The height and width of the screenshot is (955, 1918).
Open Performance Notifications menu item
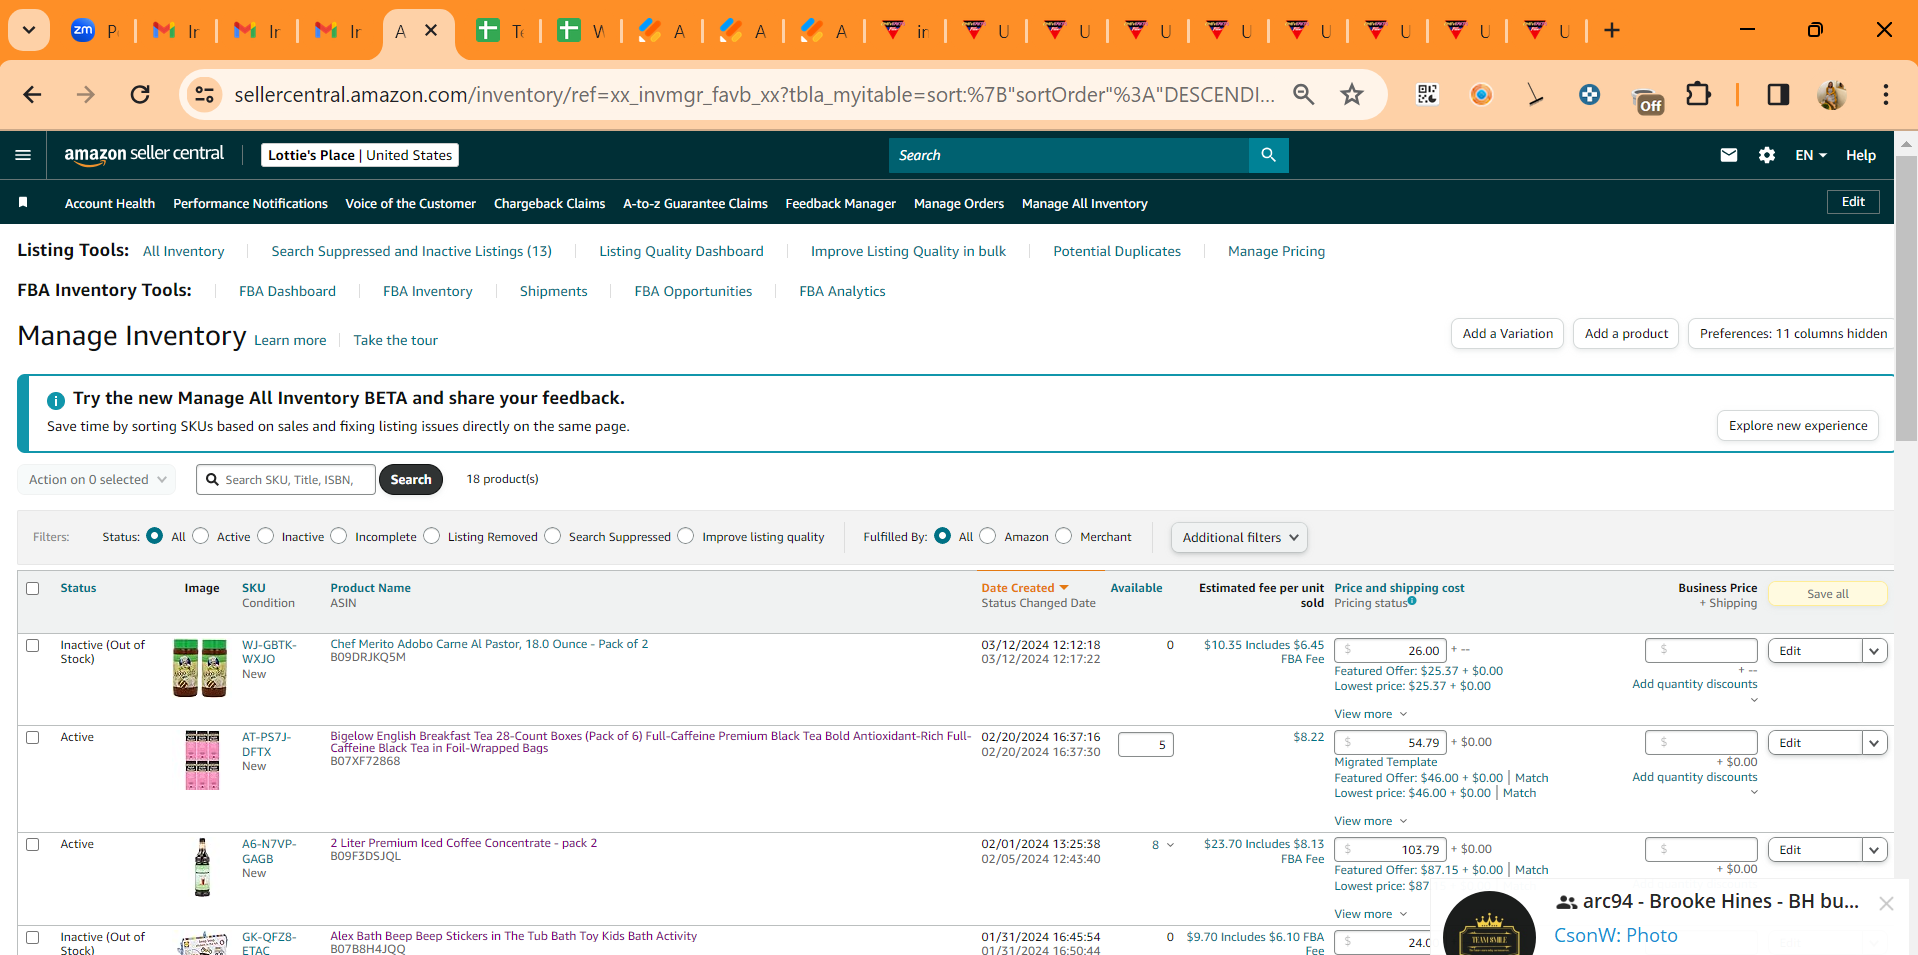click(250, 203)
